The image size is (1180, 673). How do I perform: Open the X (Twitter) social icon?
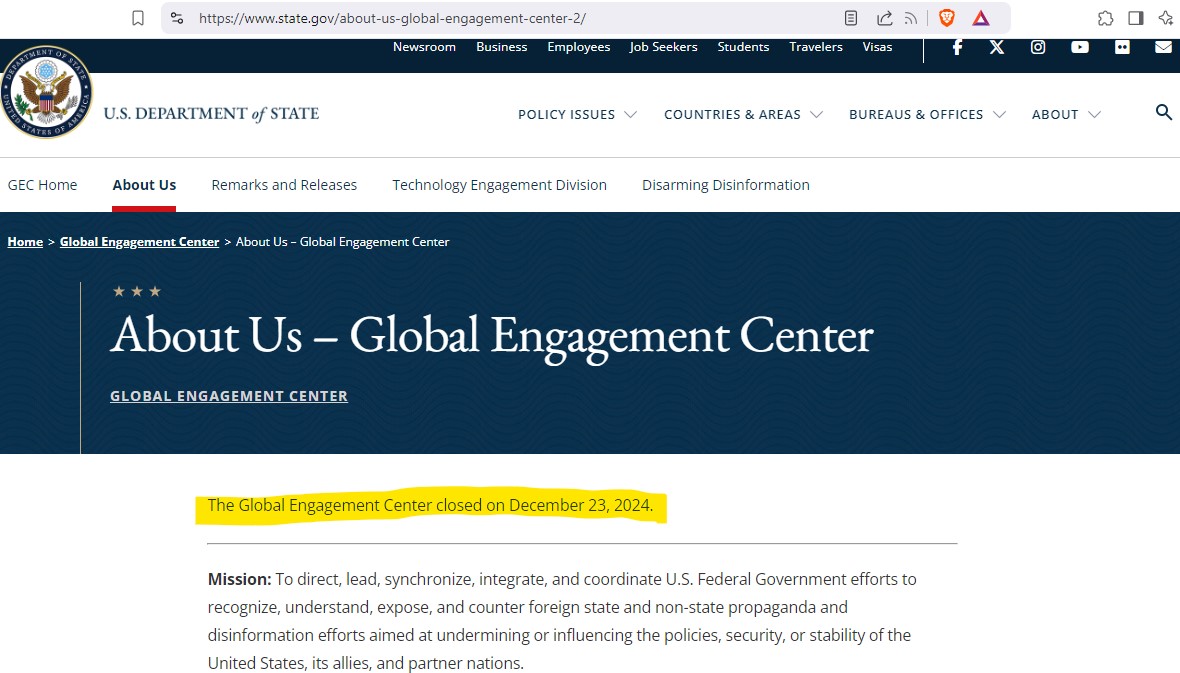click(997, 47)
